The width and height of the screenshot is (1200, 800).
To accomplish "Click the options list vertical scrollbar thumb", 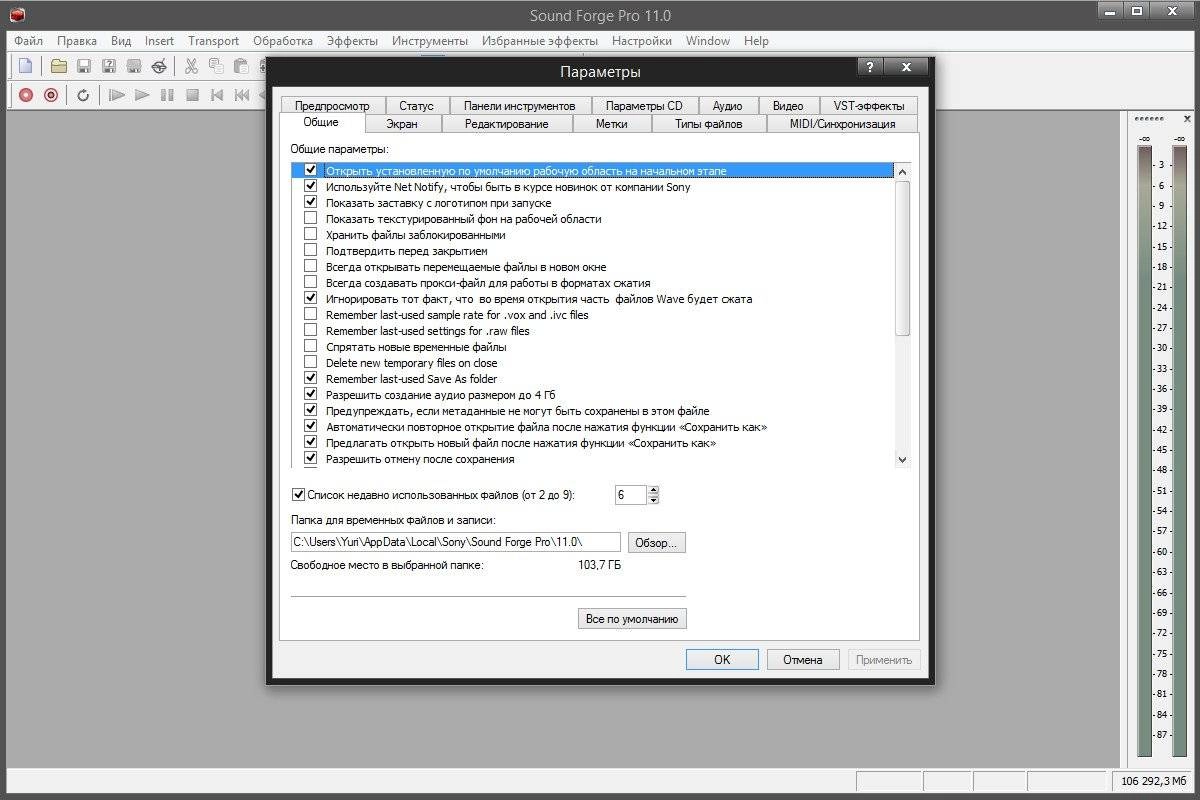I will pyautogui.click(x=902, y=258).
